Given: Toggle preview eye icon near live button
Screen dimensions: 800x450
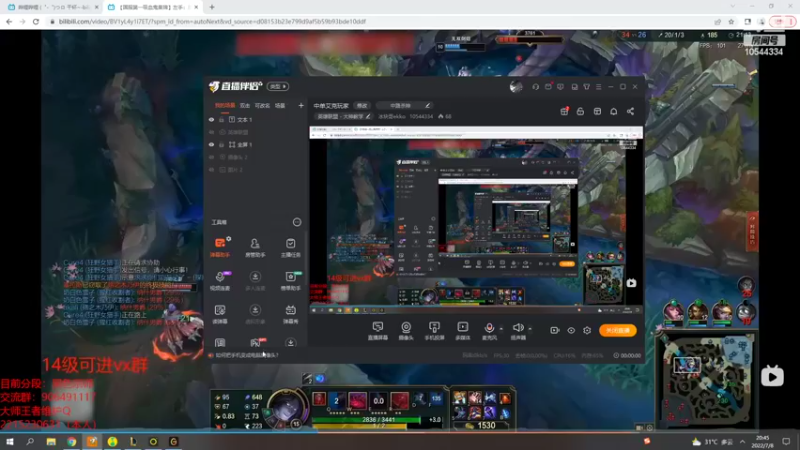Looking at the screenshot, I should pyautogui.click(x=571, y=330).
